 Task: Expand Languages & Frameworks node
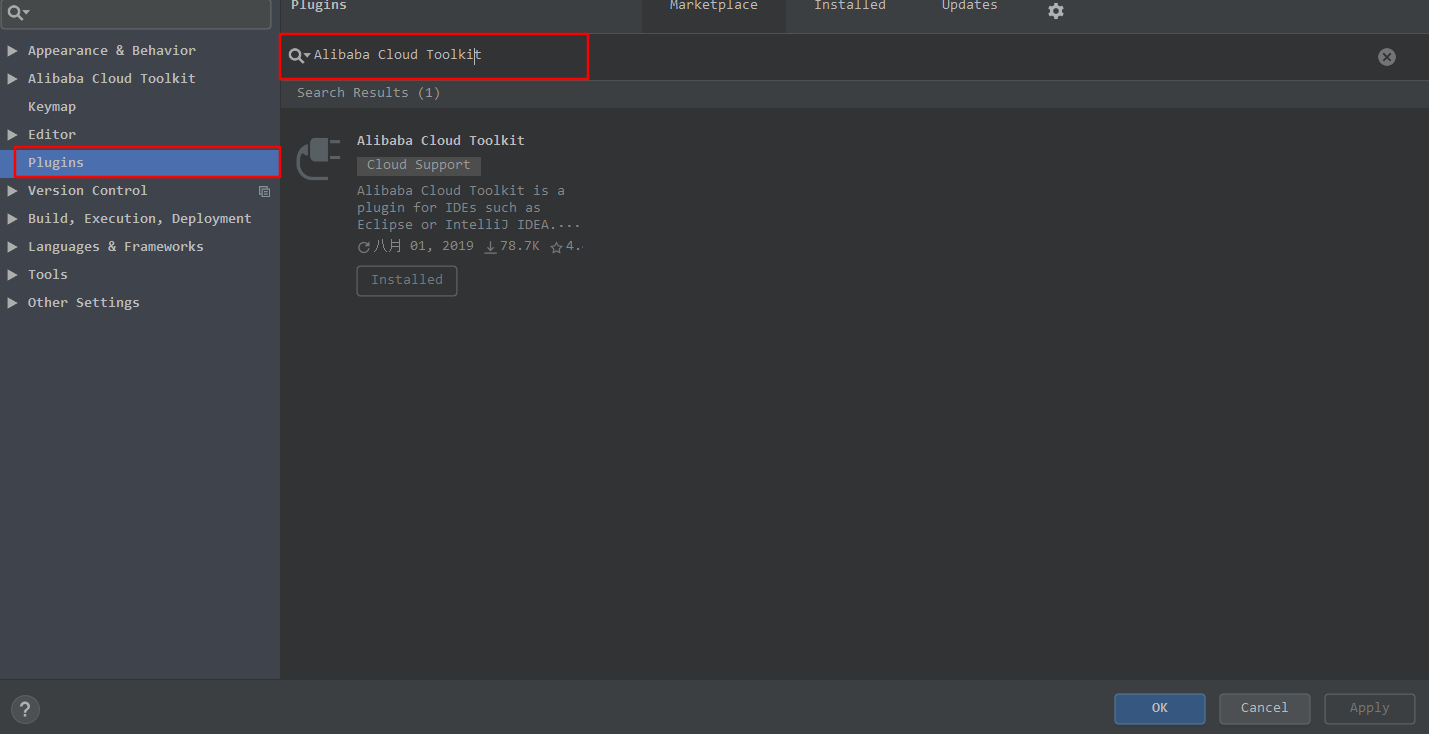click(12, 247)
